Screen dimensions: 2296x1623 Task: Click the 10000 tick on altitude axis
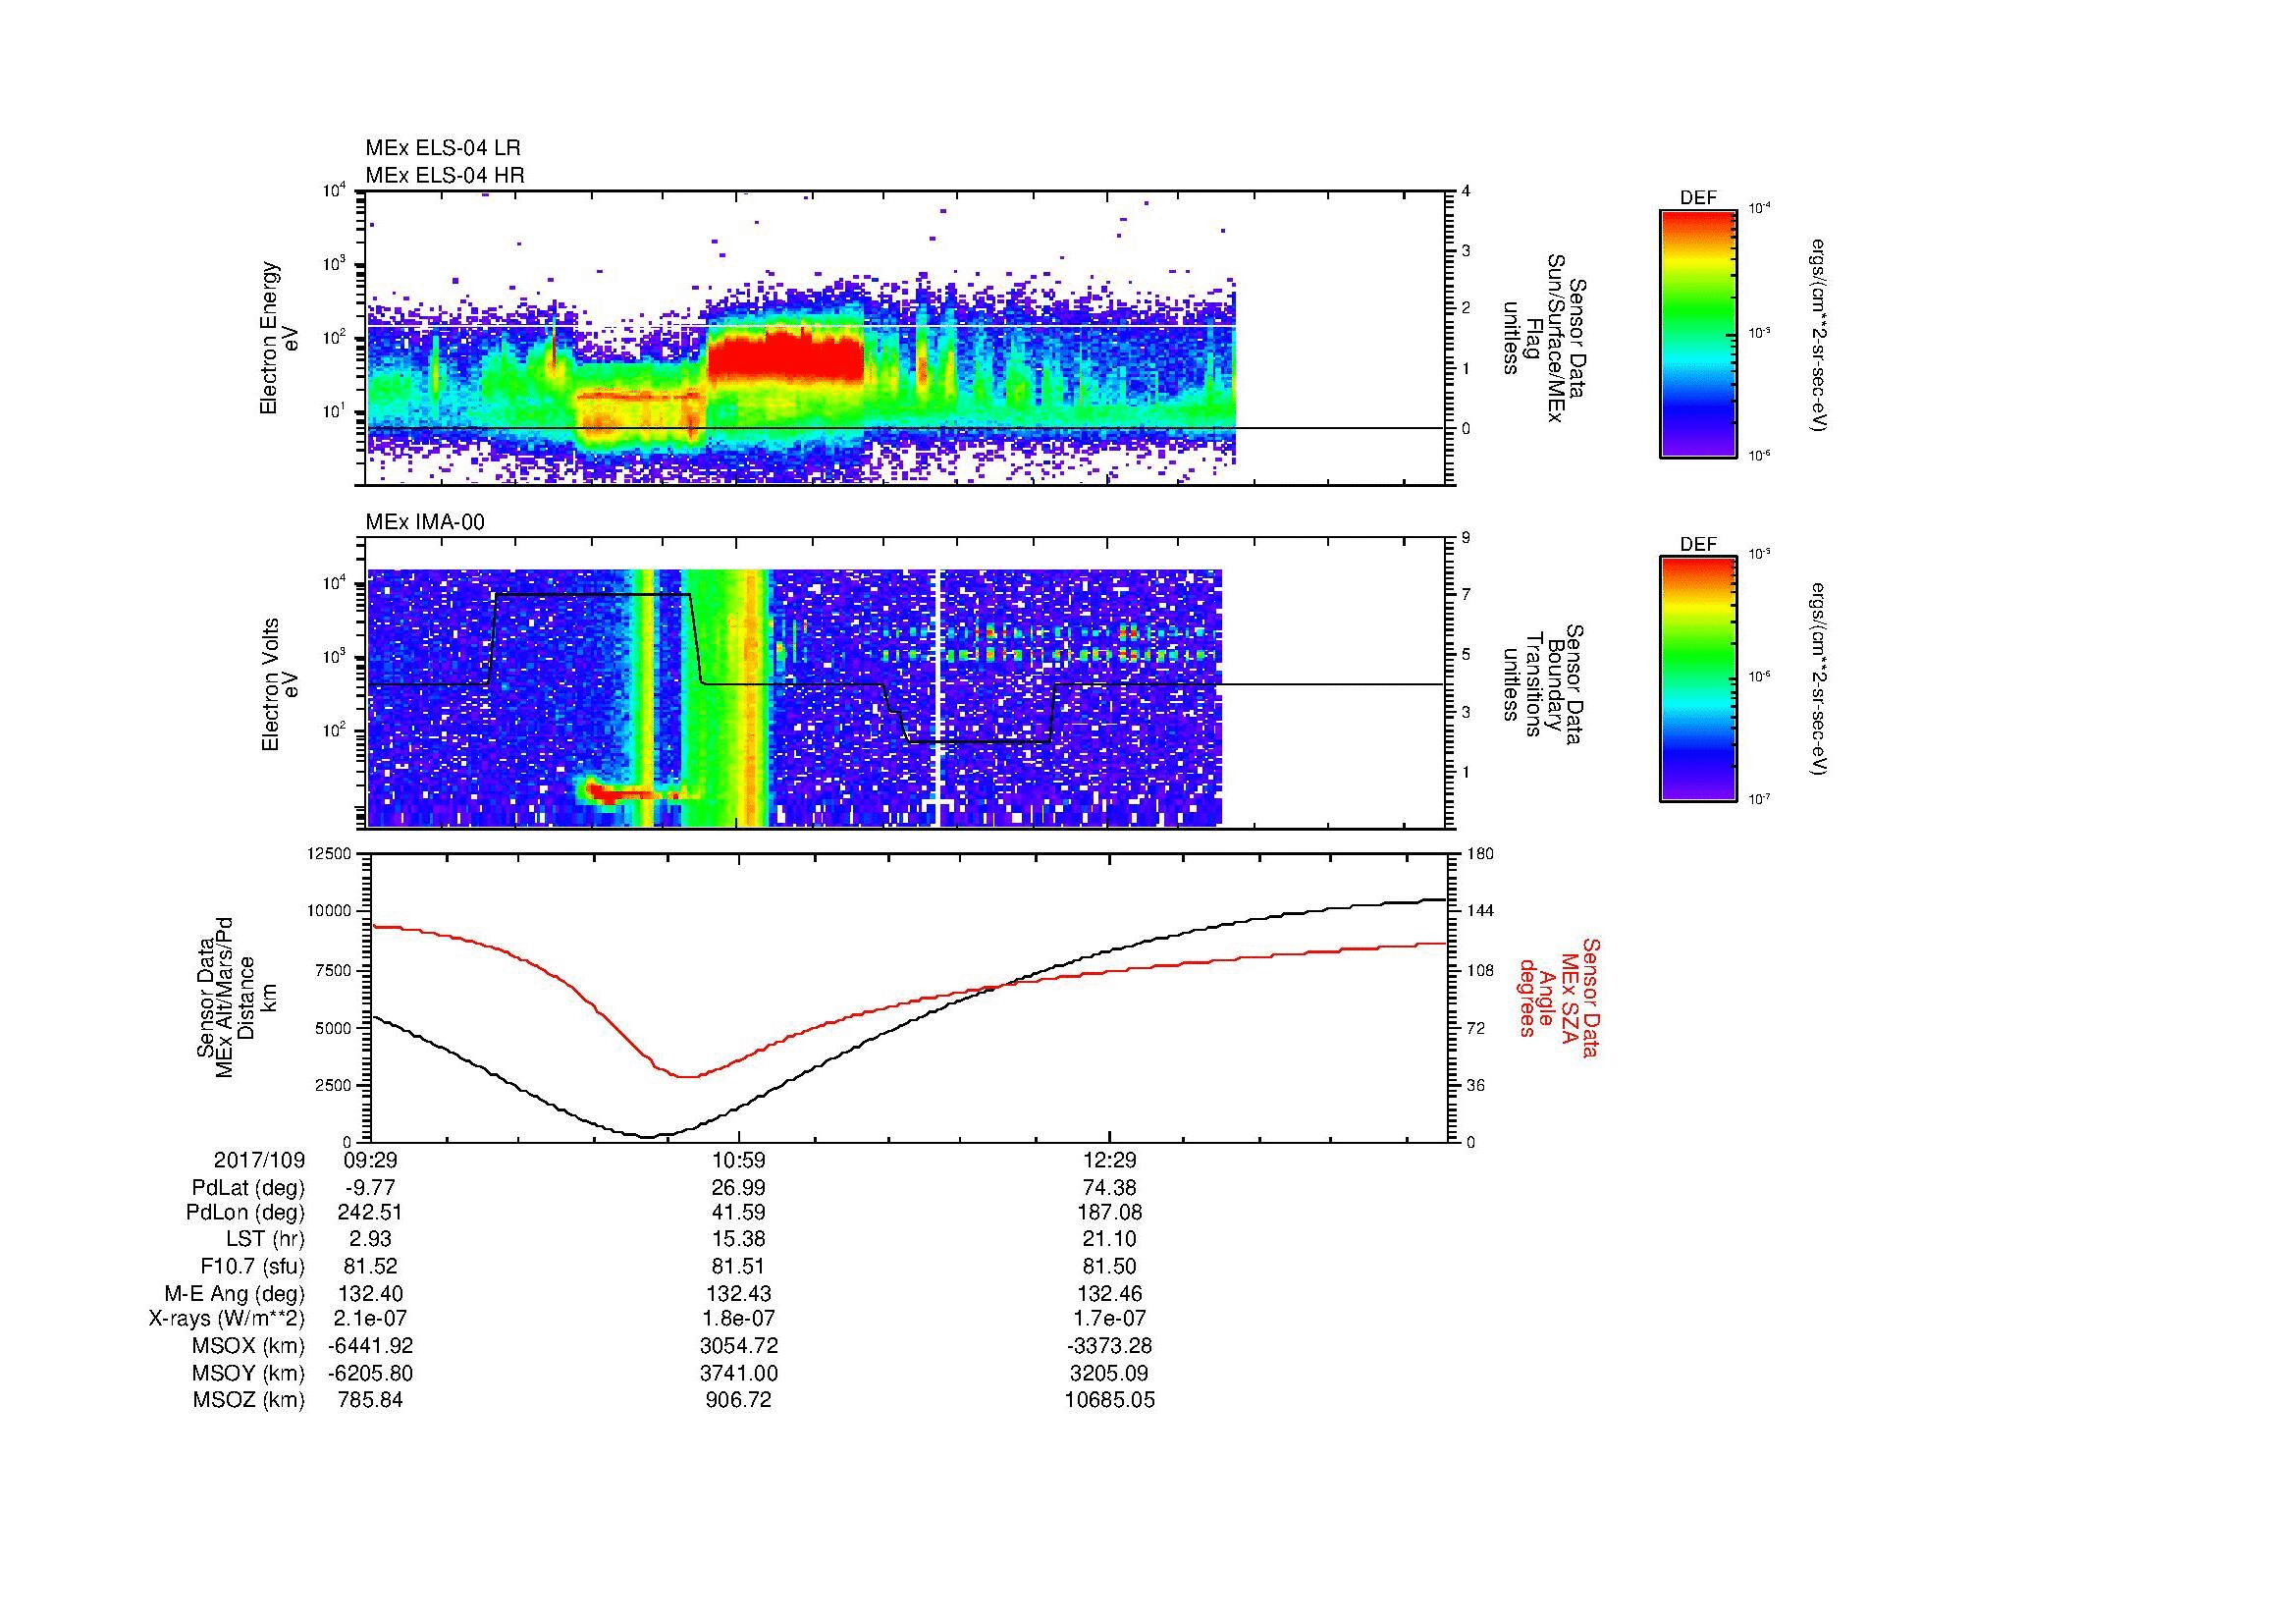point(331,911)
